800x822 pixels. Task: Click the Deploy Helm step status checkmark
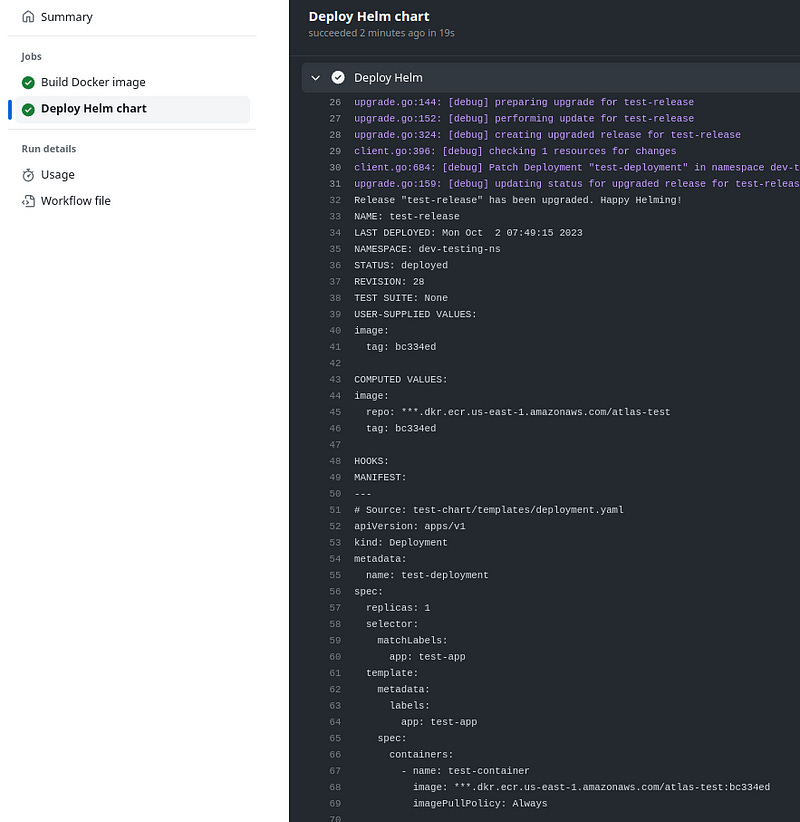tap(338, 78)
